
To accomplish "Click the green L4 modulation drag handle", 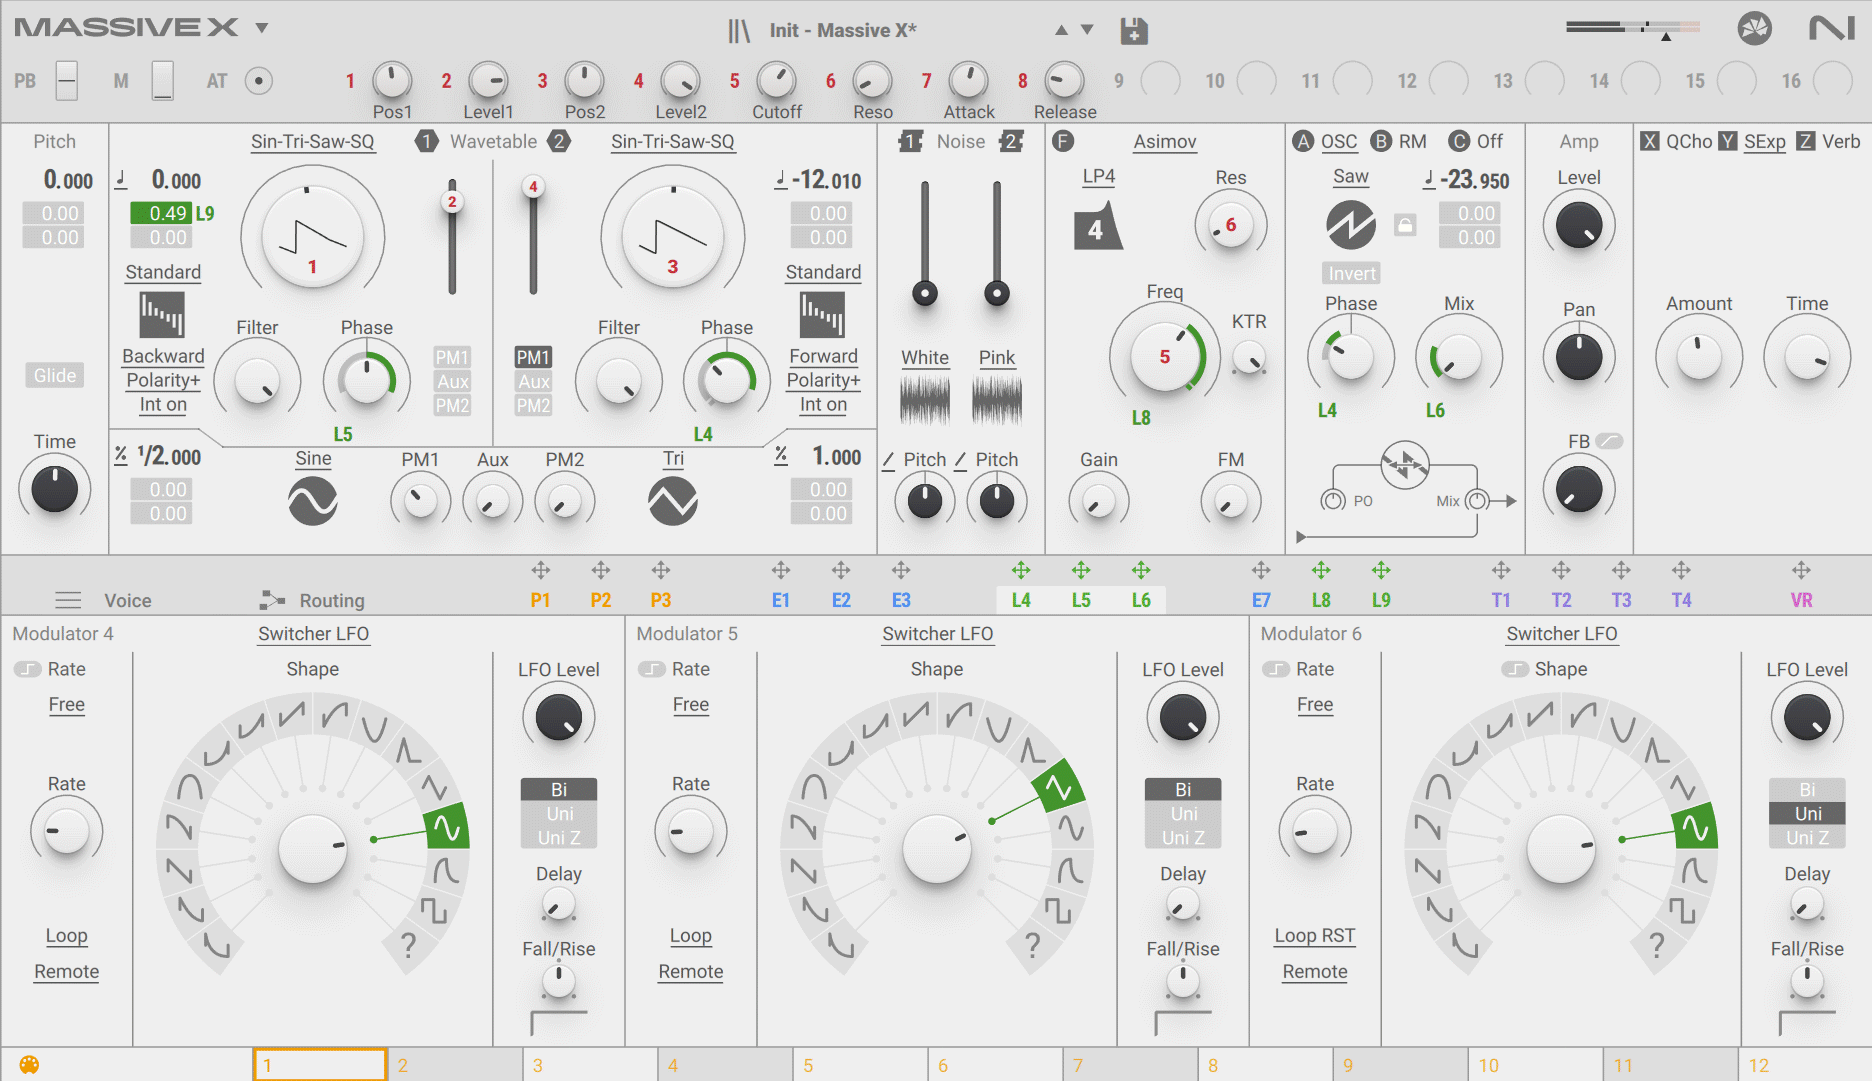I will [x=1021, y=570].
